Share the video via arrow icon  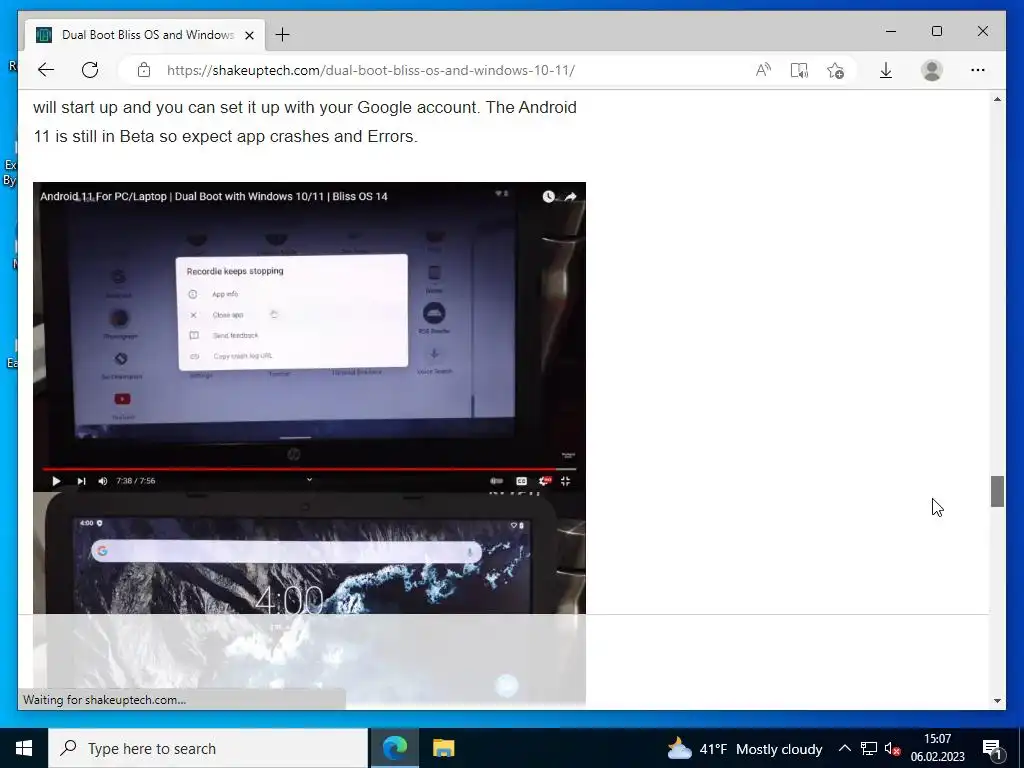pyautogui.click(x=570, y=197)
